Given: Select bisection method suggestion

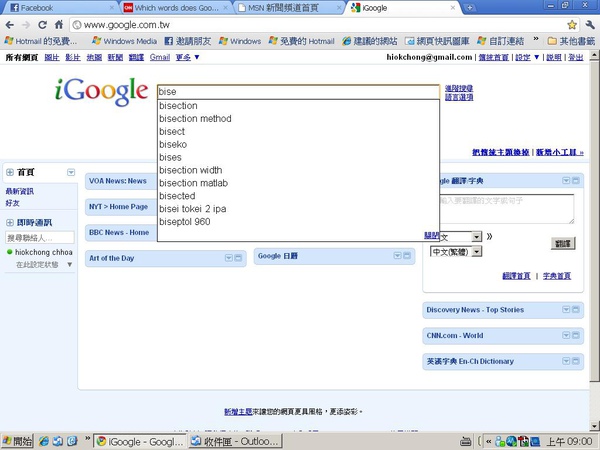Looking at the screenshot, I should point(298,119).
